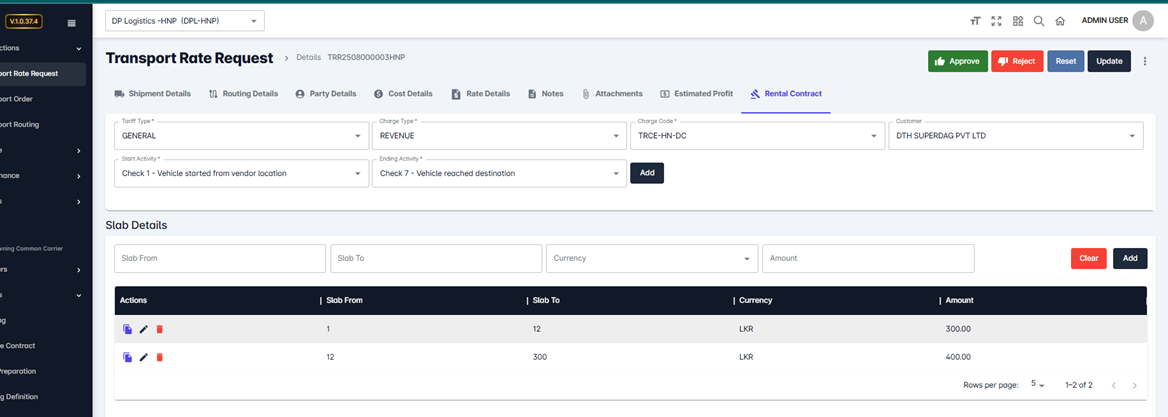Open the search icon in top bar
Image resolution: width=1168 pixels, height=417 pixels.
pyautogui.click(x=1039, y=21)
